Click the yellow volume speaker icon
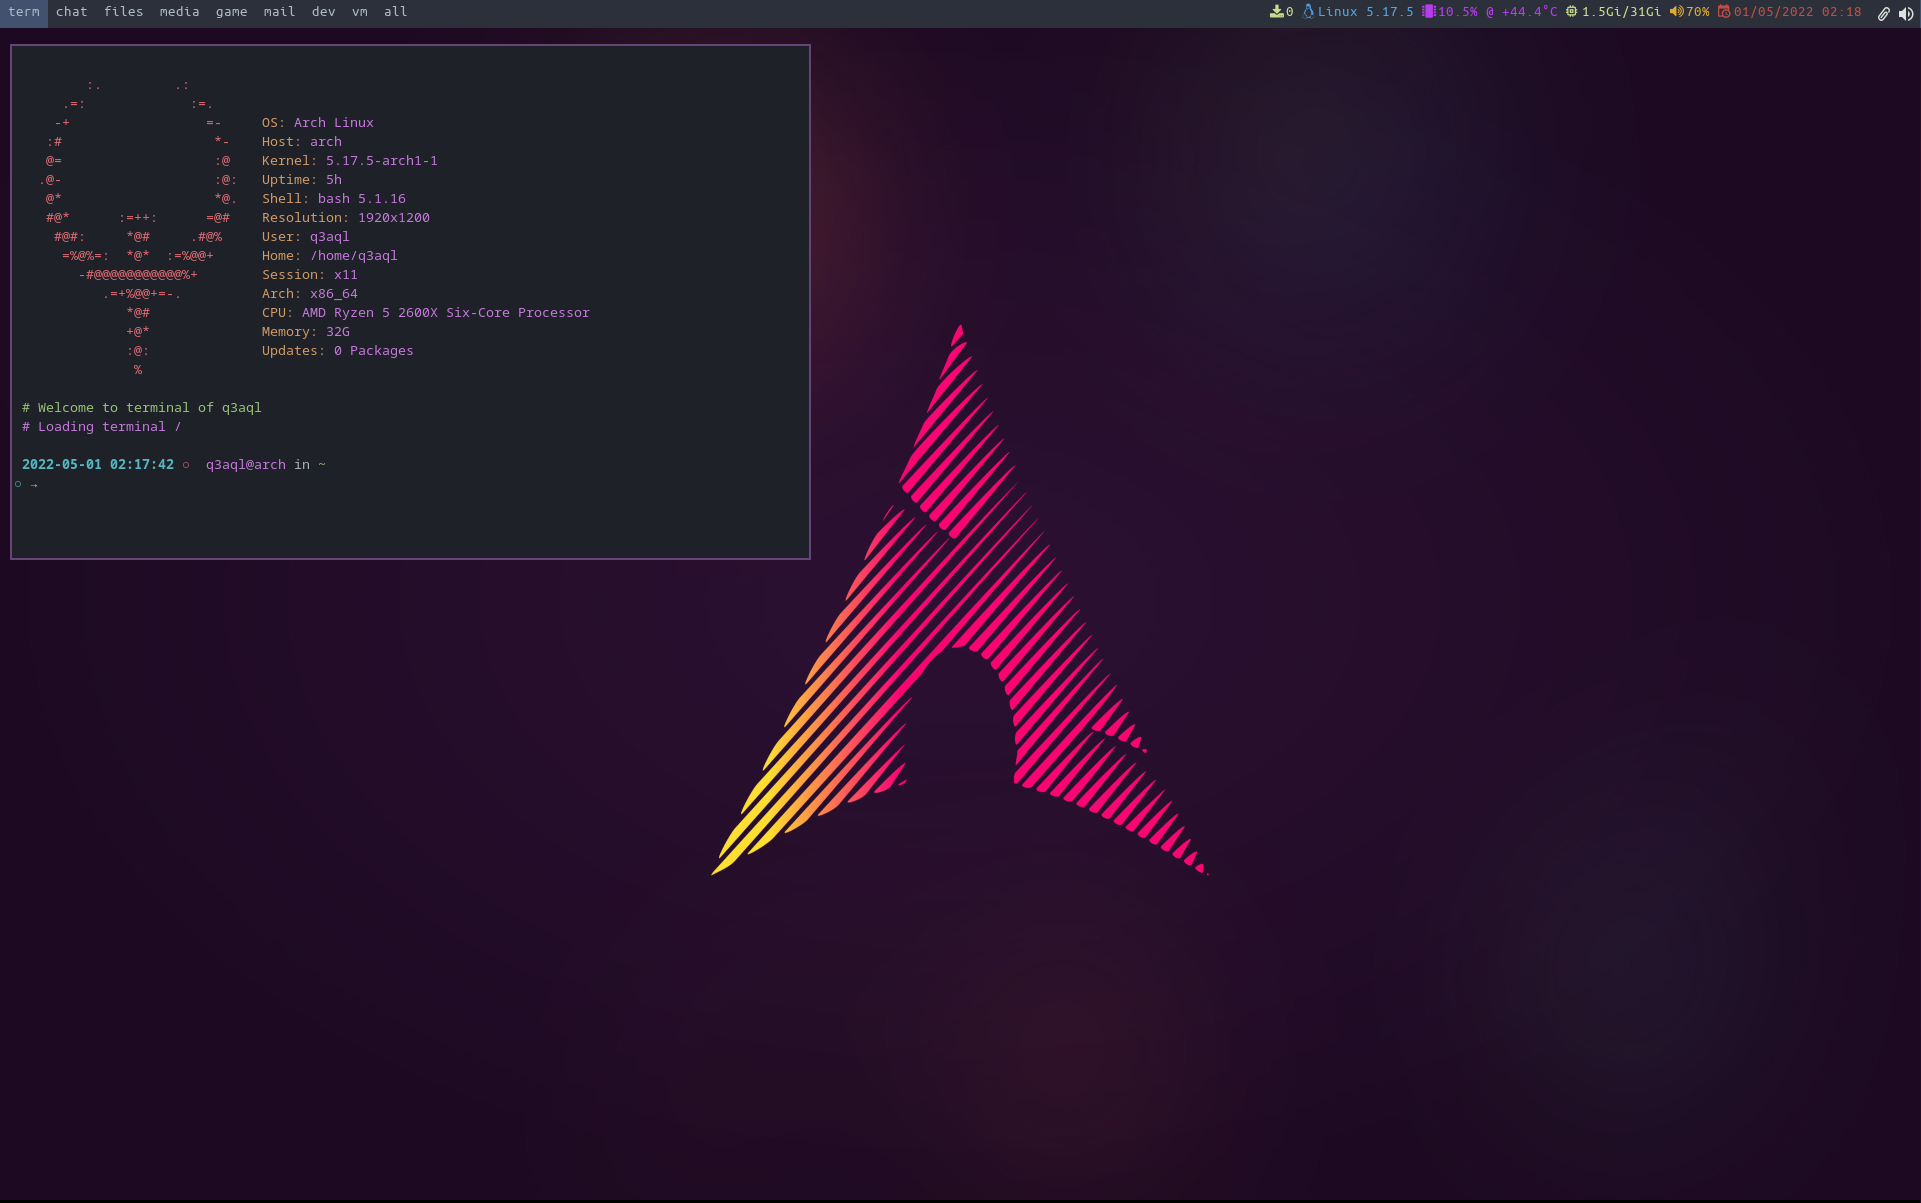This screenshot has width=1921, height=1203. pos(1676,12)
